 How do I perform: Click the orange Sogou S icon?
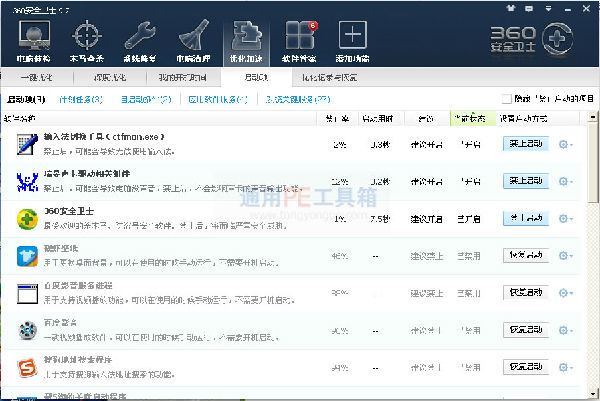click(x=27, y=367)
